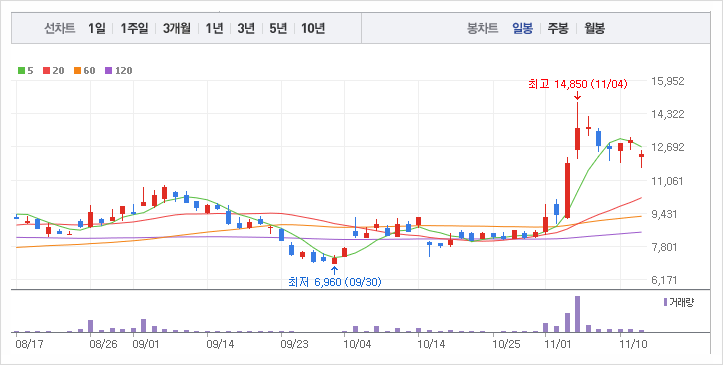Viewport: 723px width, 365px height.
Task: Show 월봉 monthly candle chart
Action: coord(594,29)
